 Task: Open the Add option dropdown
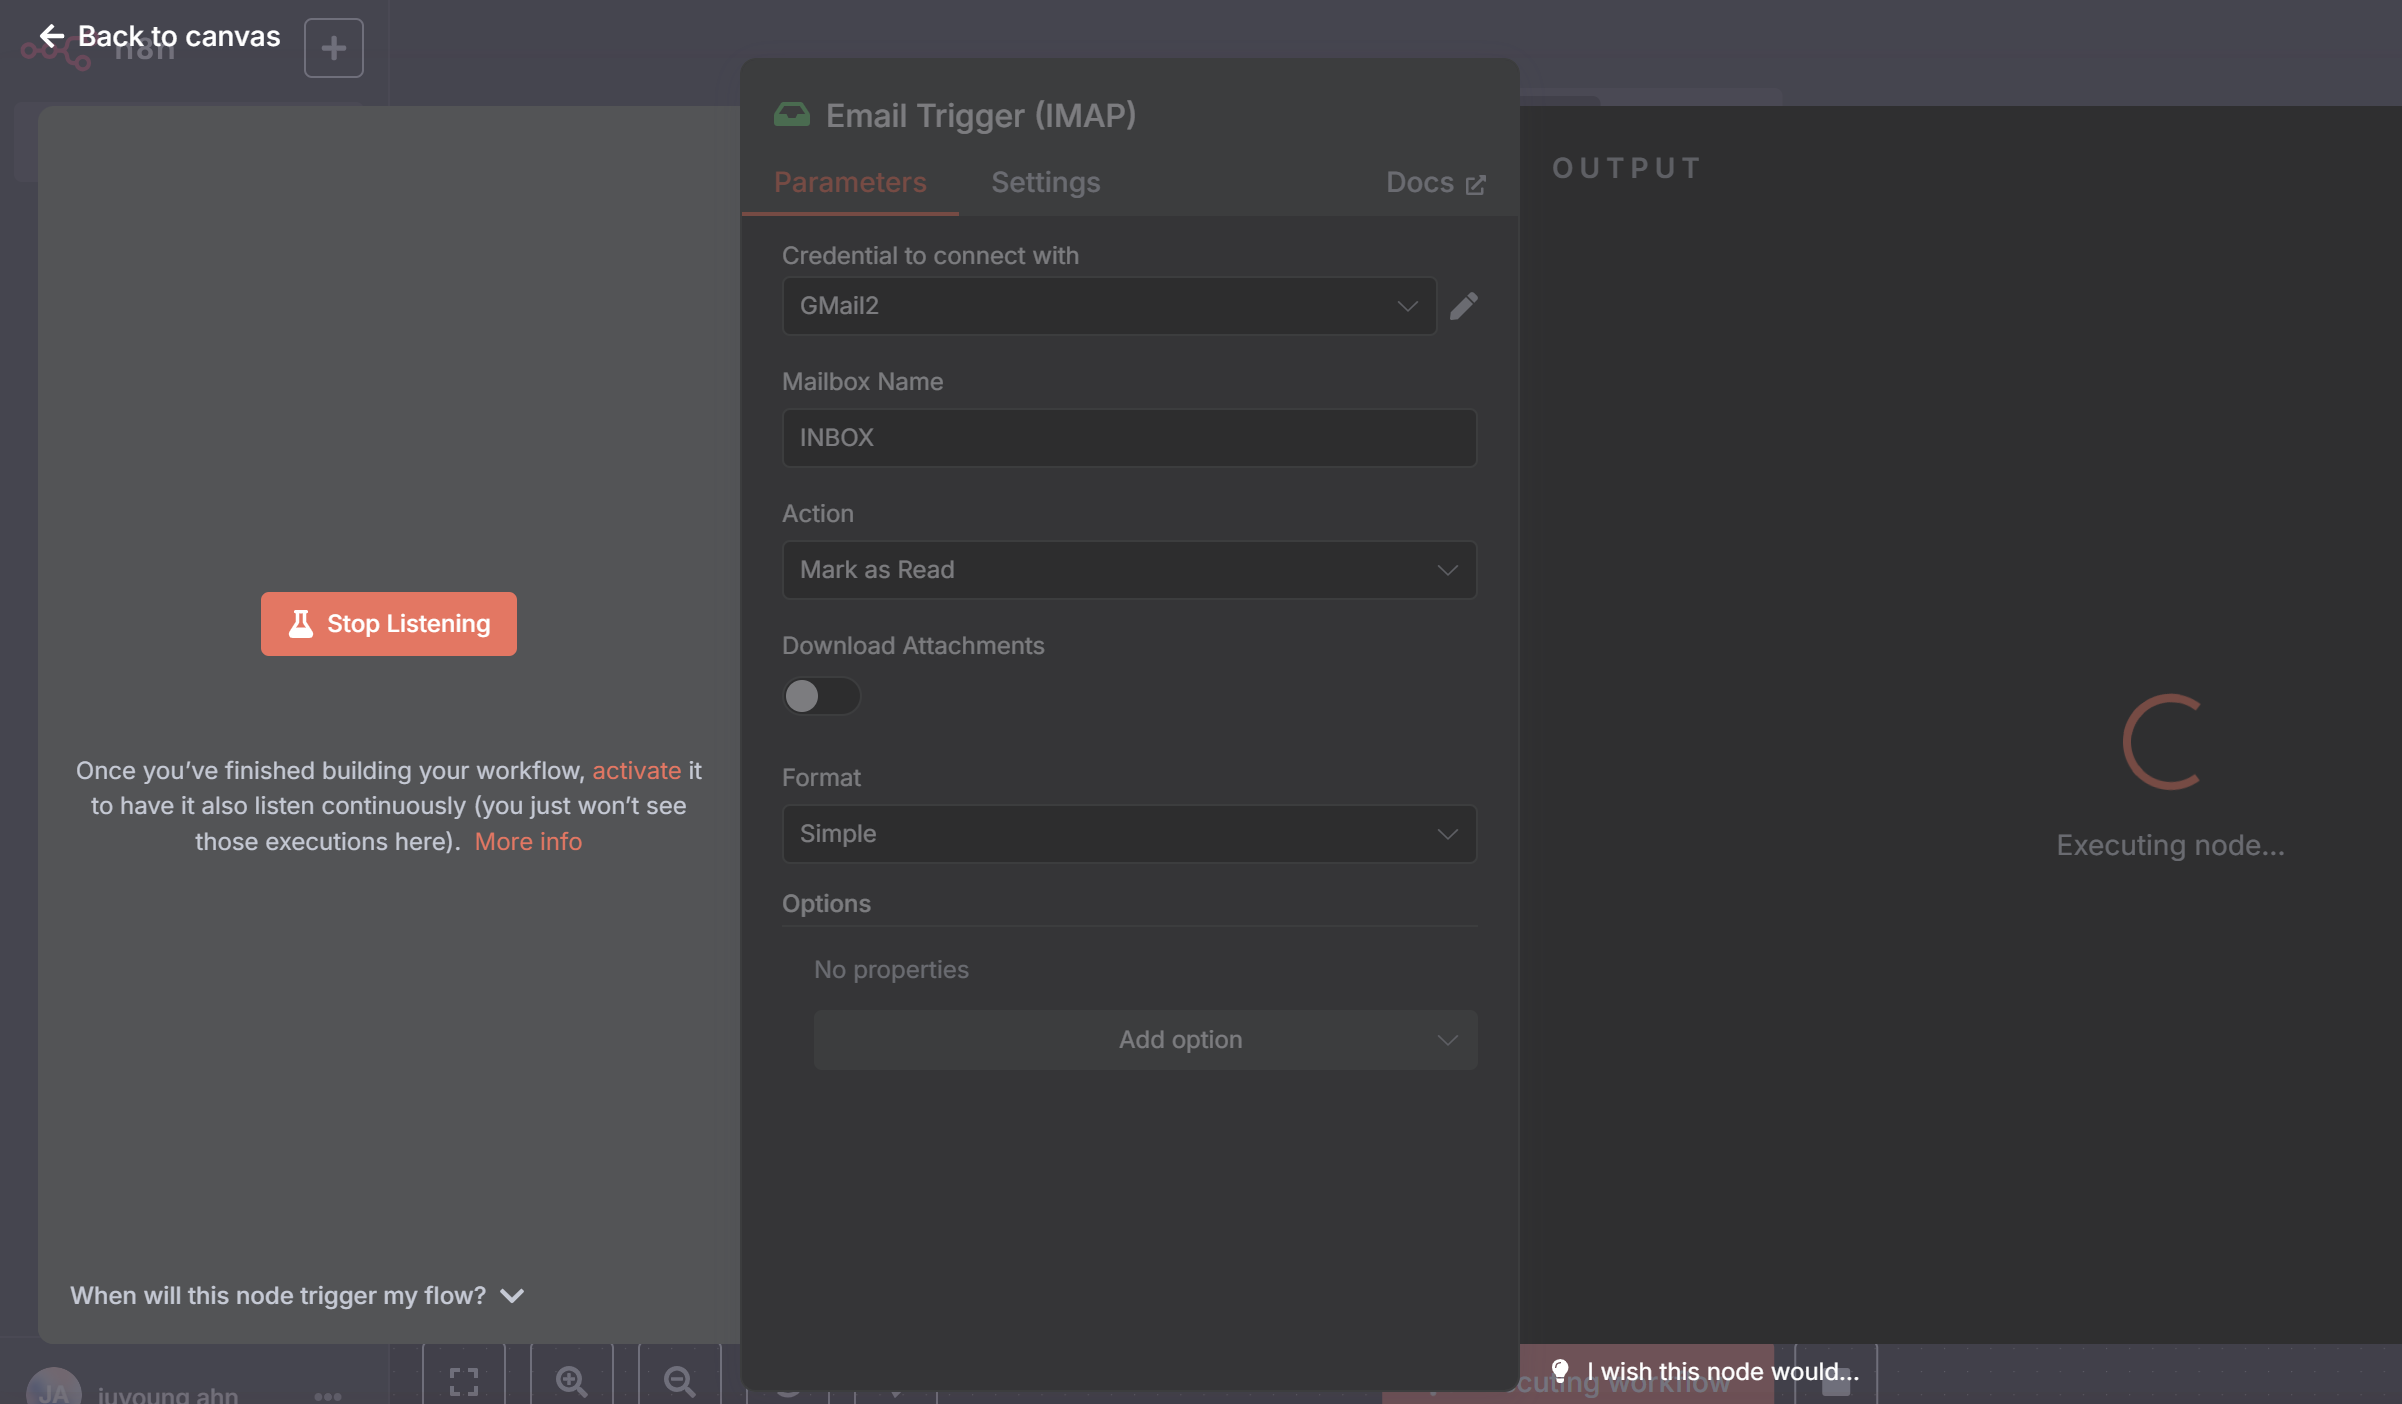point(1145,1040)
